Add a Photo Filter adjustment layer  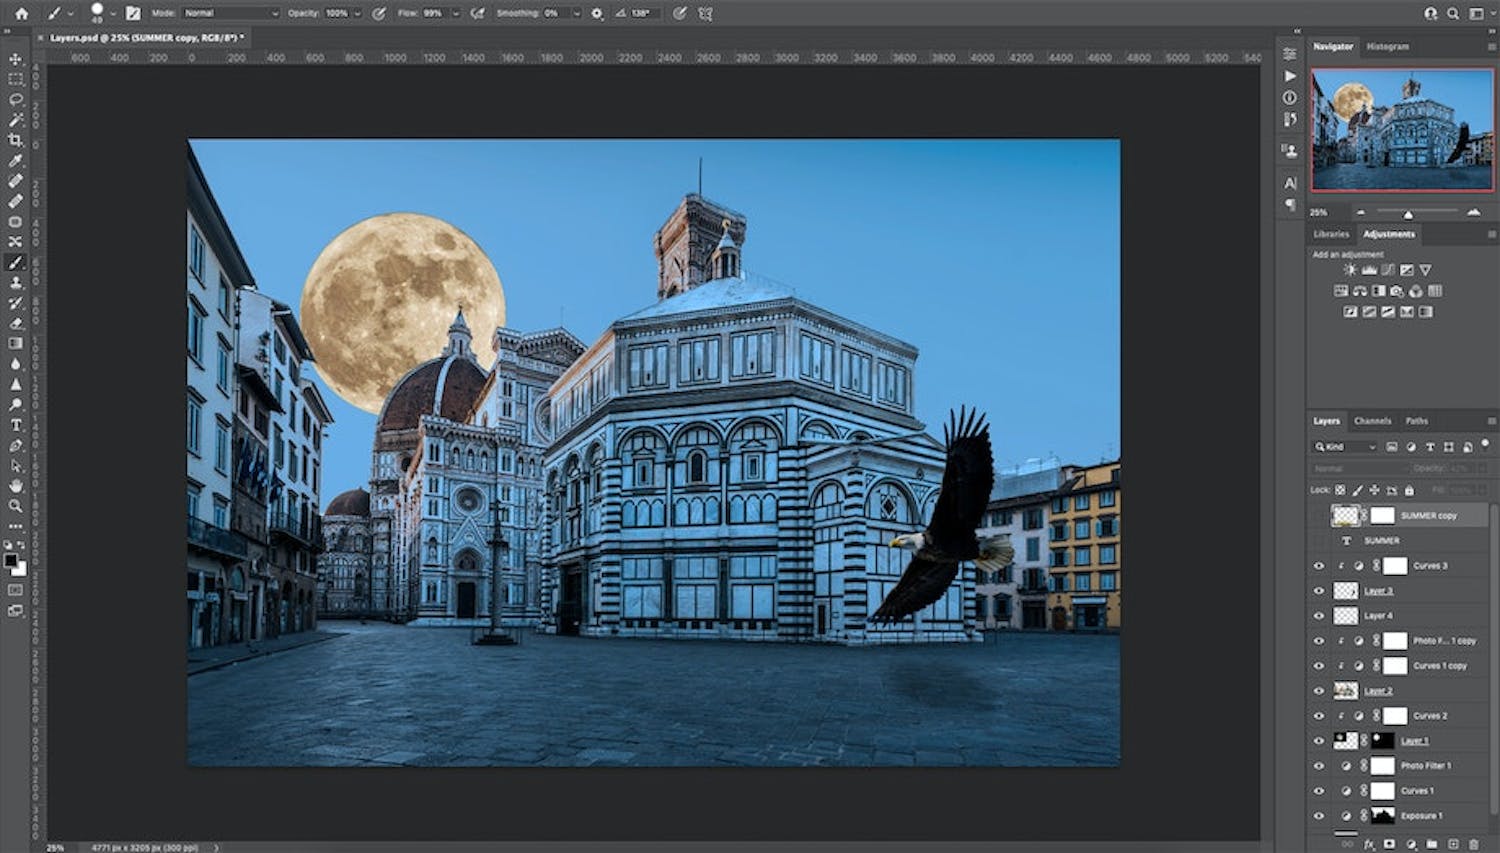pyautogui.click(x=1396, y=292)
